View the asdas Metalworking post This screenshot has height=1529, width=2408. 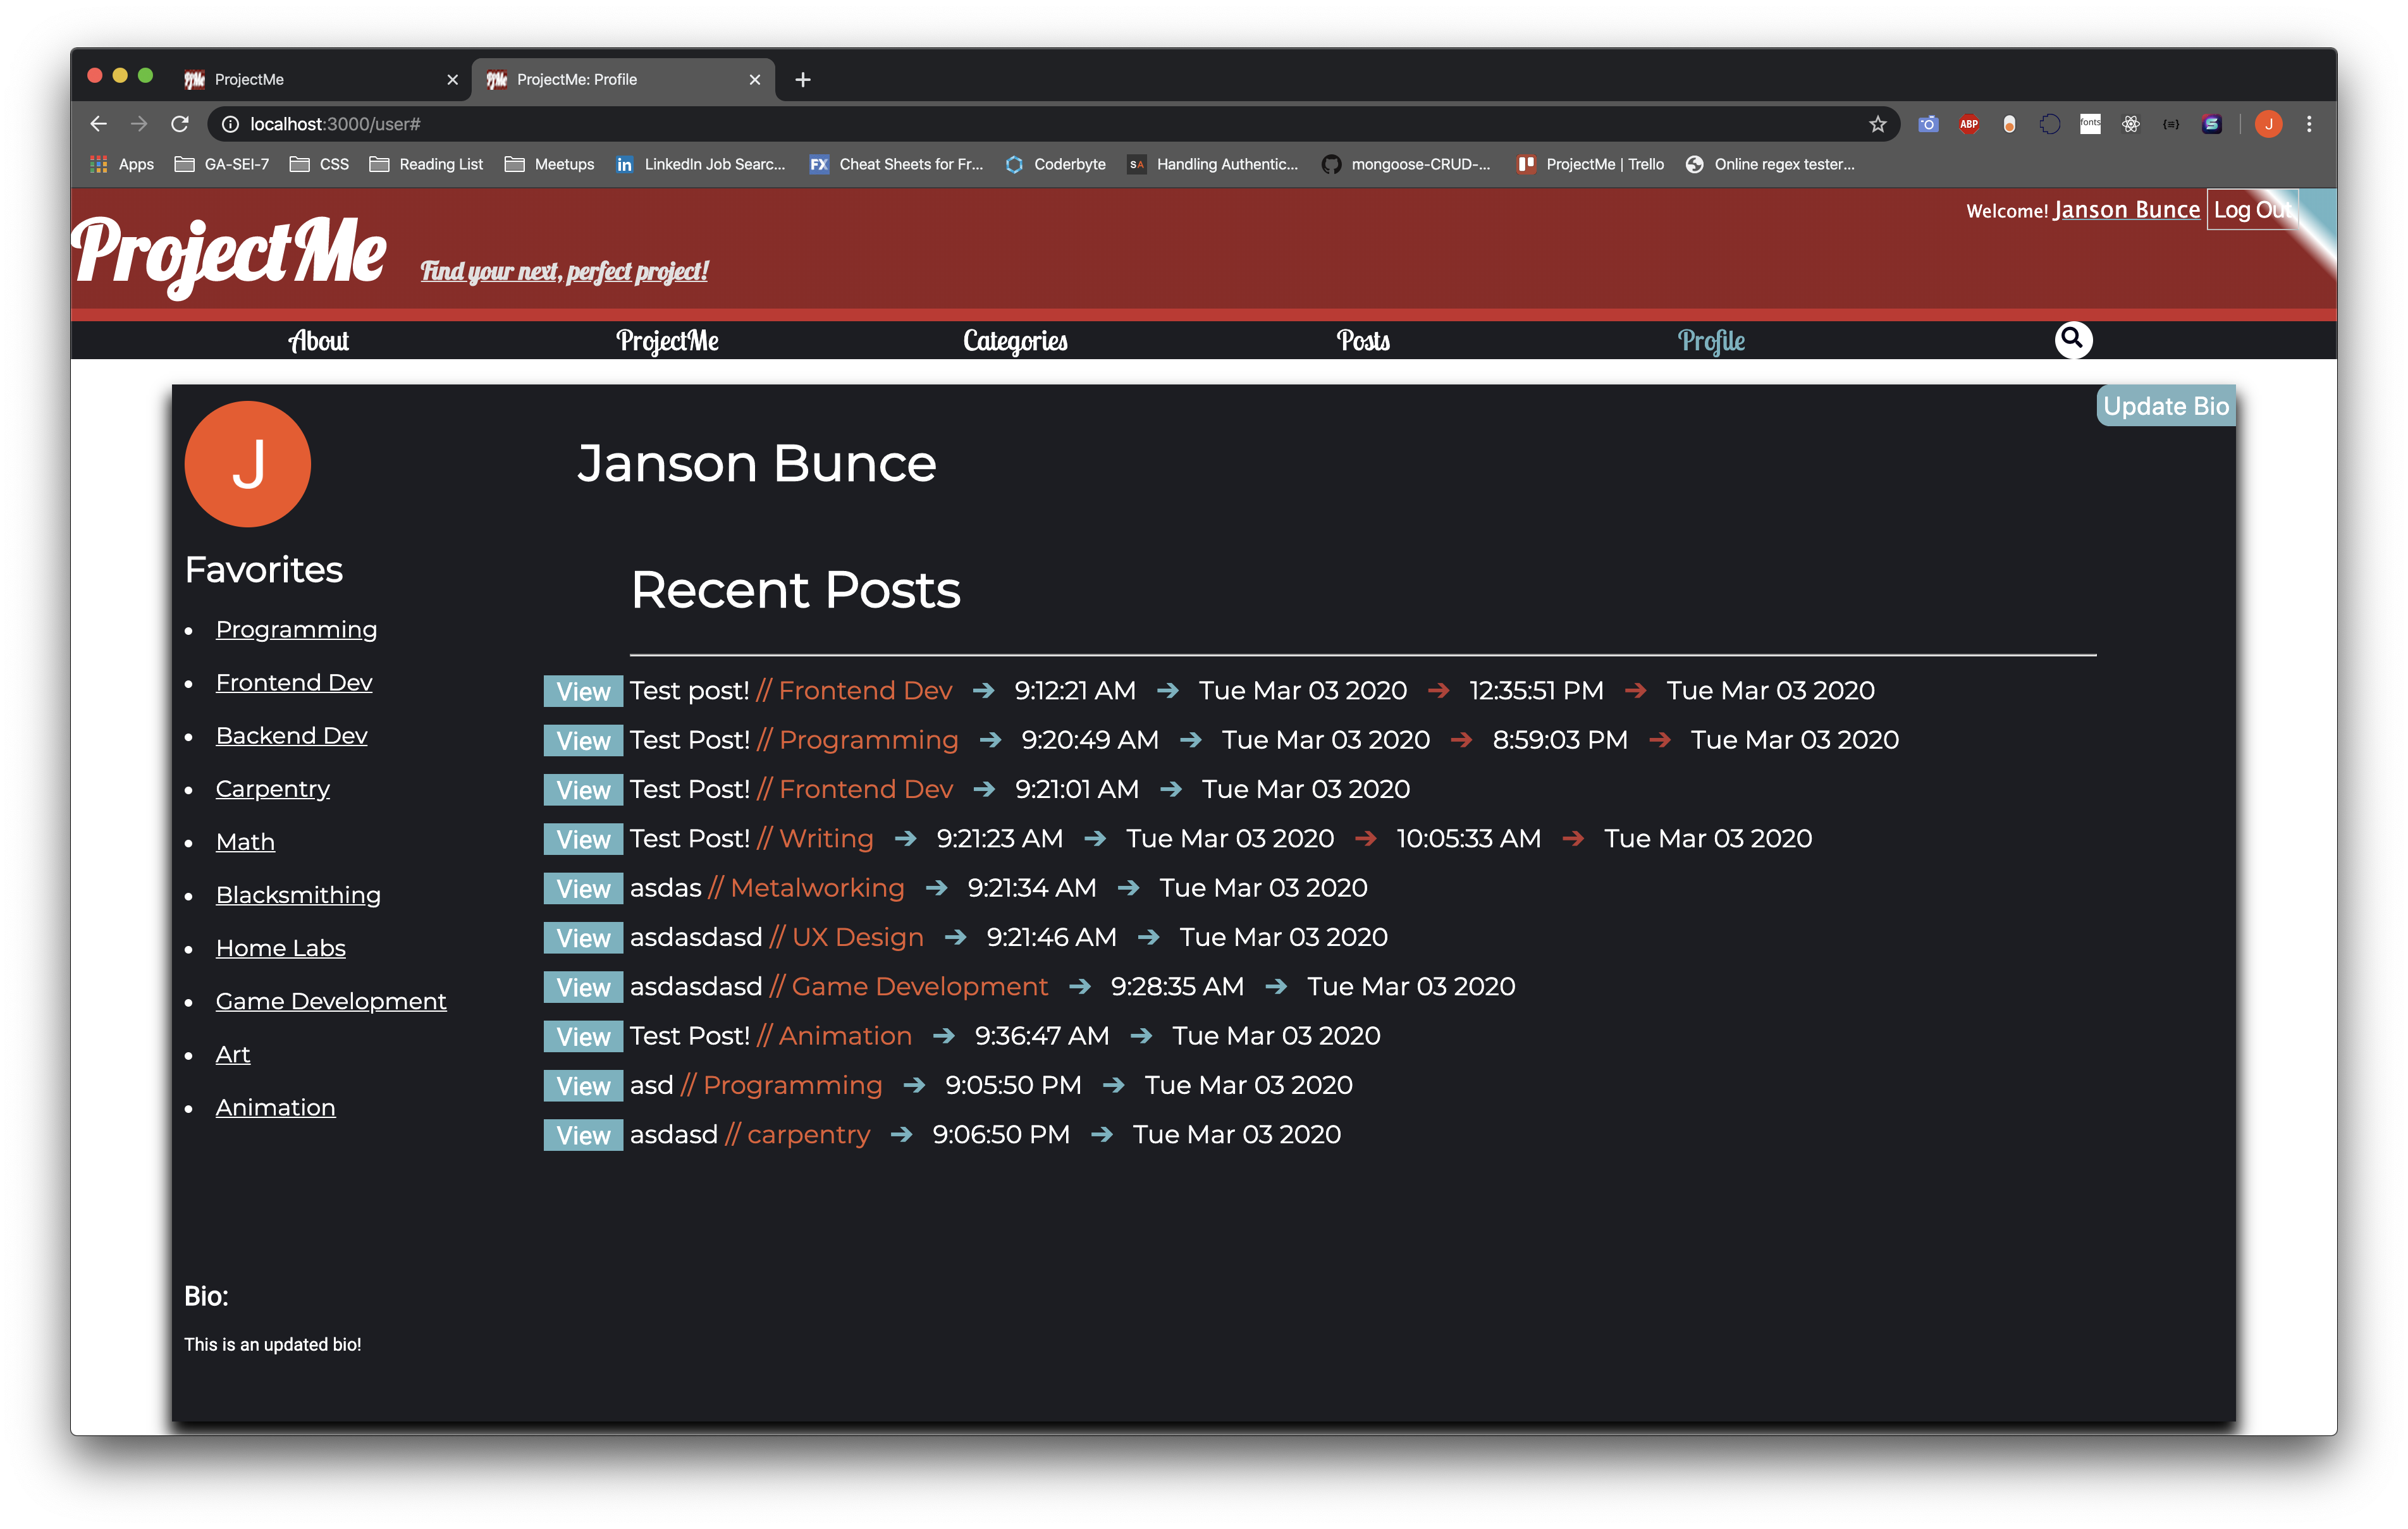(583, 888)
